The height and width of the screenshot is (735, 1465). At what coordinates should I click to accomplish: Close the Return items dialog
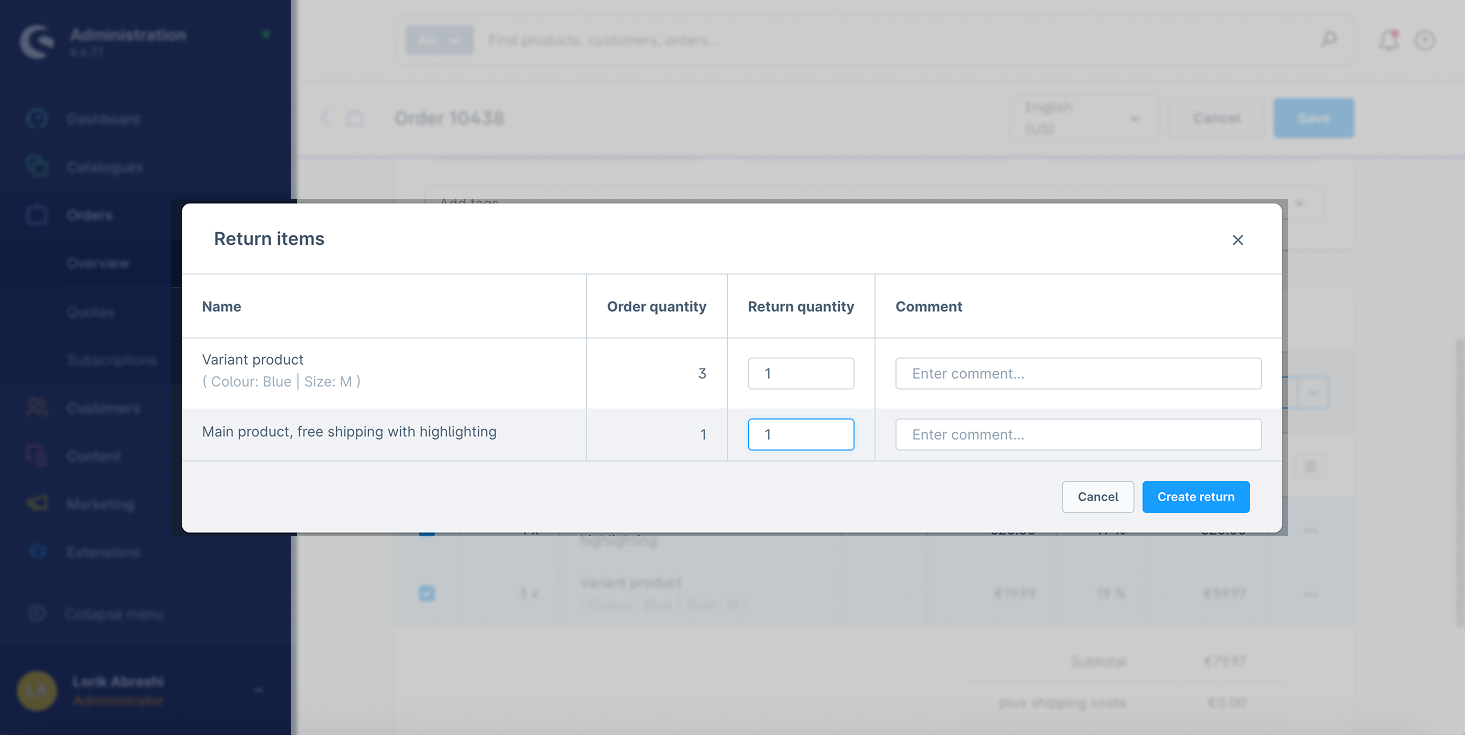click(x=1237, y=240)
